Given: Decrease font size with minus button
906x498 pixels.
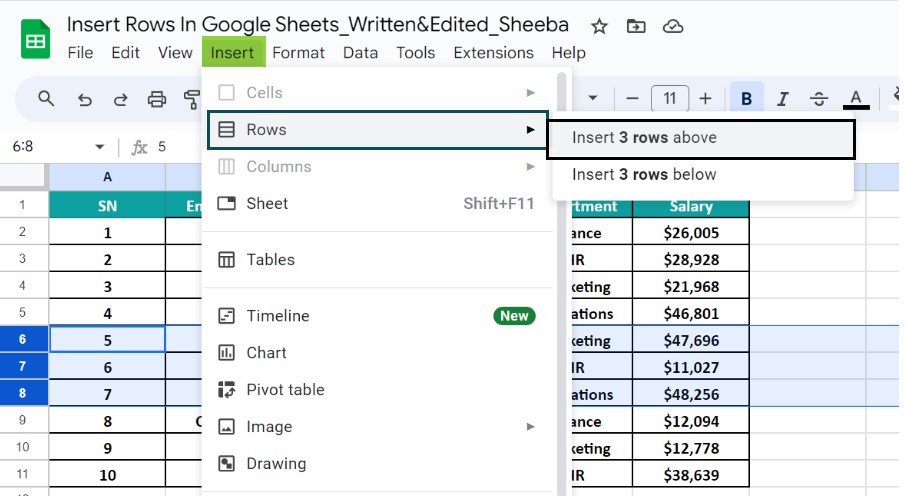Looking at the screenshot, I should pos(632,99).
